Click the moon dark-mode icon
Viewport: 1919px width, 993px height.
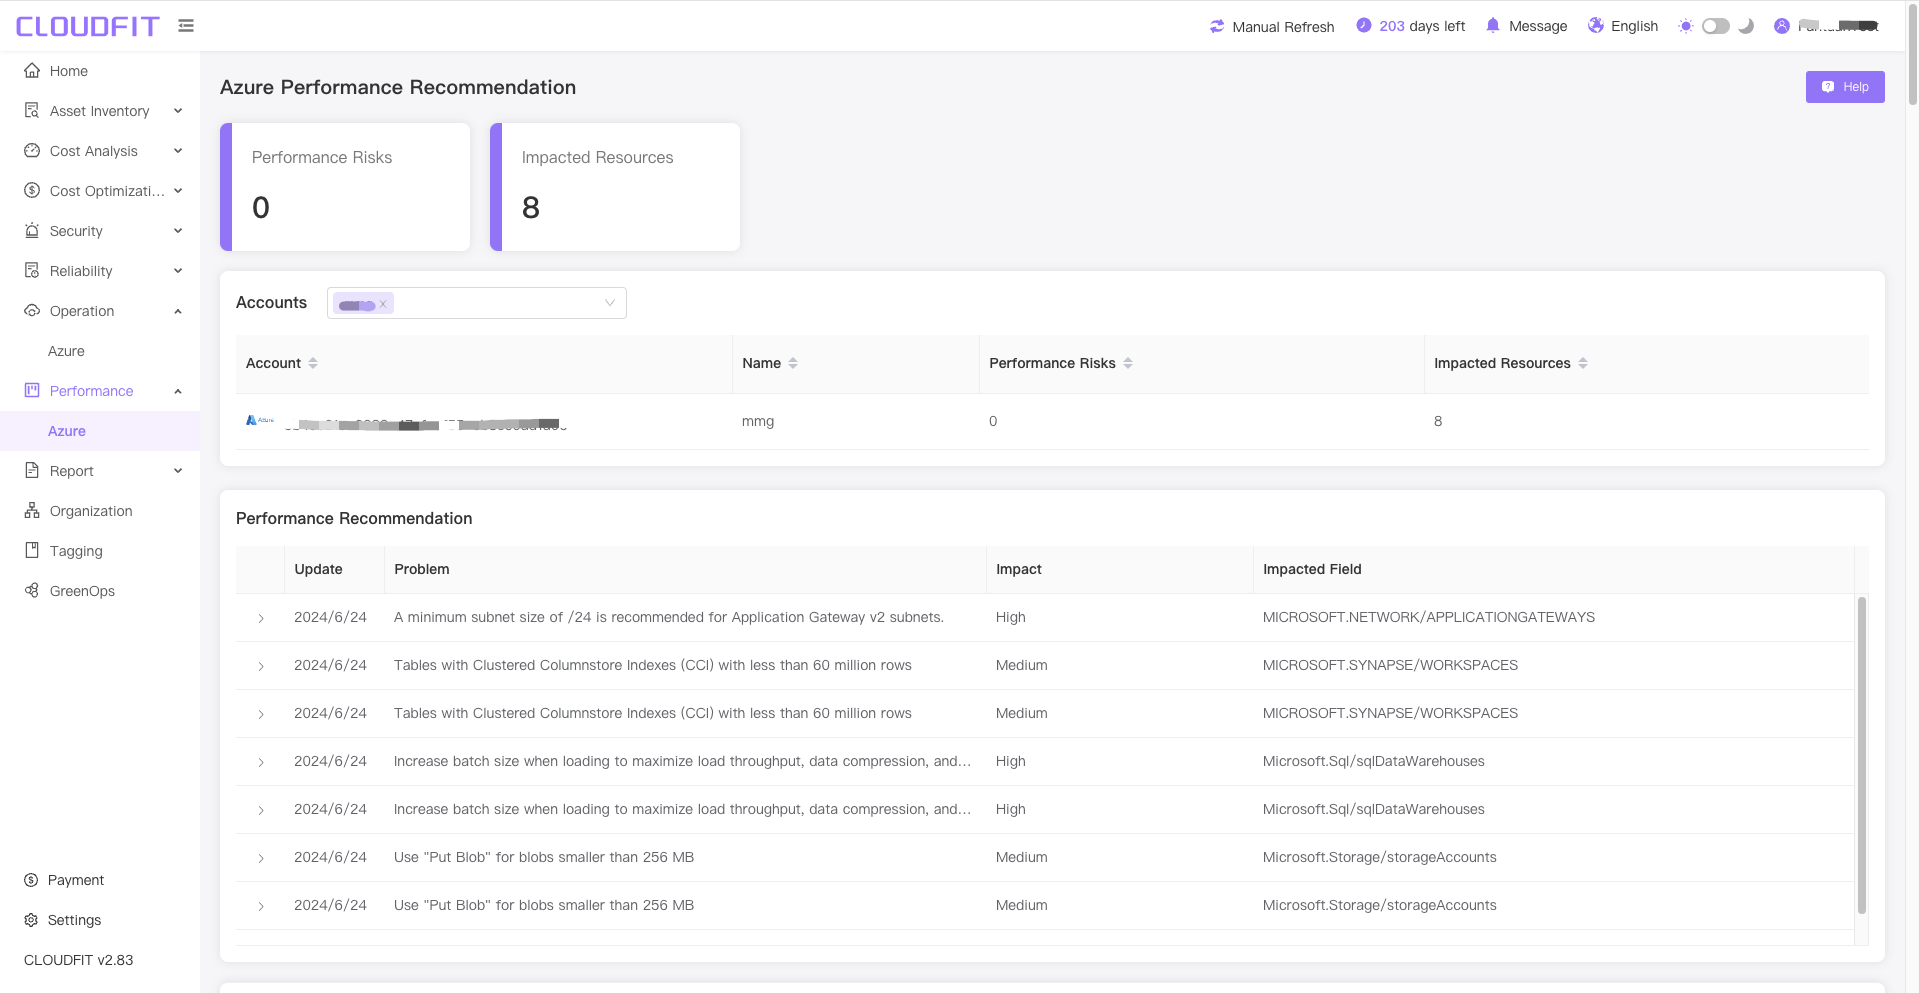tap(1746, 26)
